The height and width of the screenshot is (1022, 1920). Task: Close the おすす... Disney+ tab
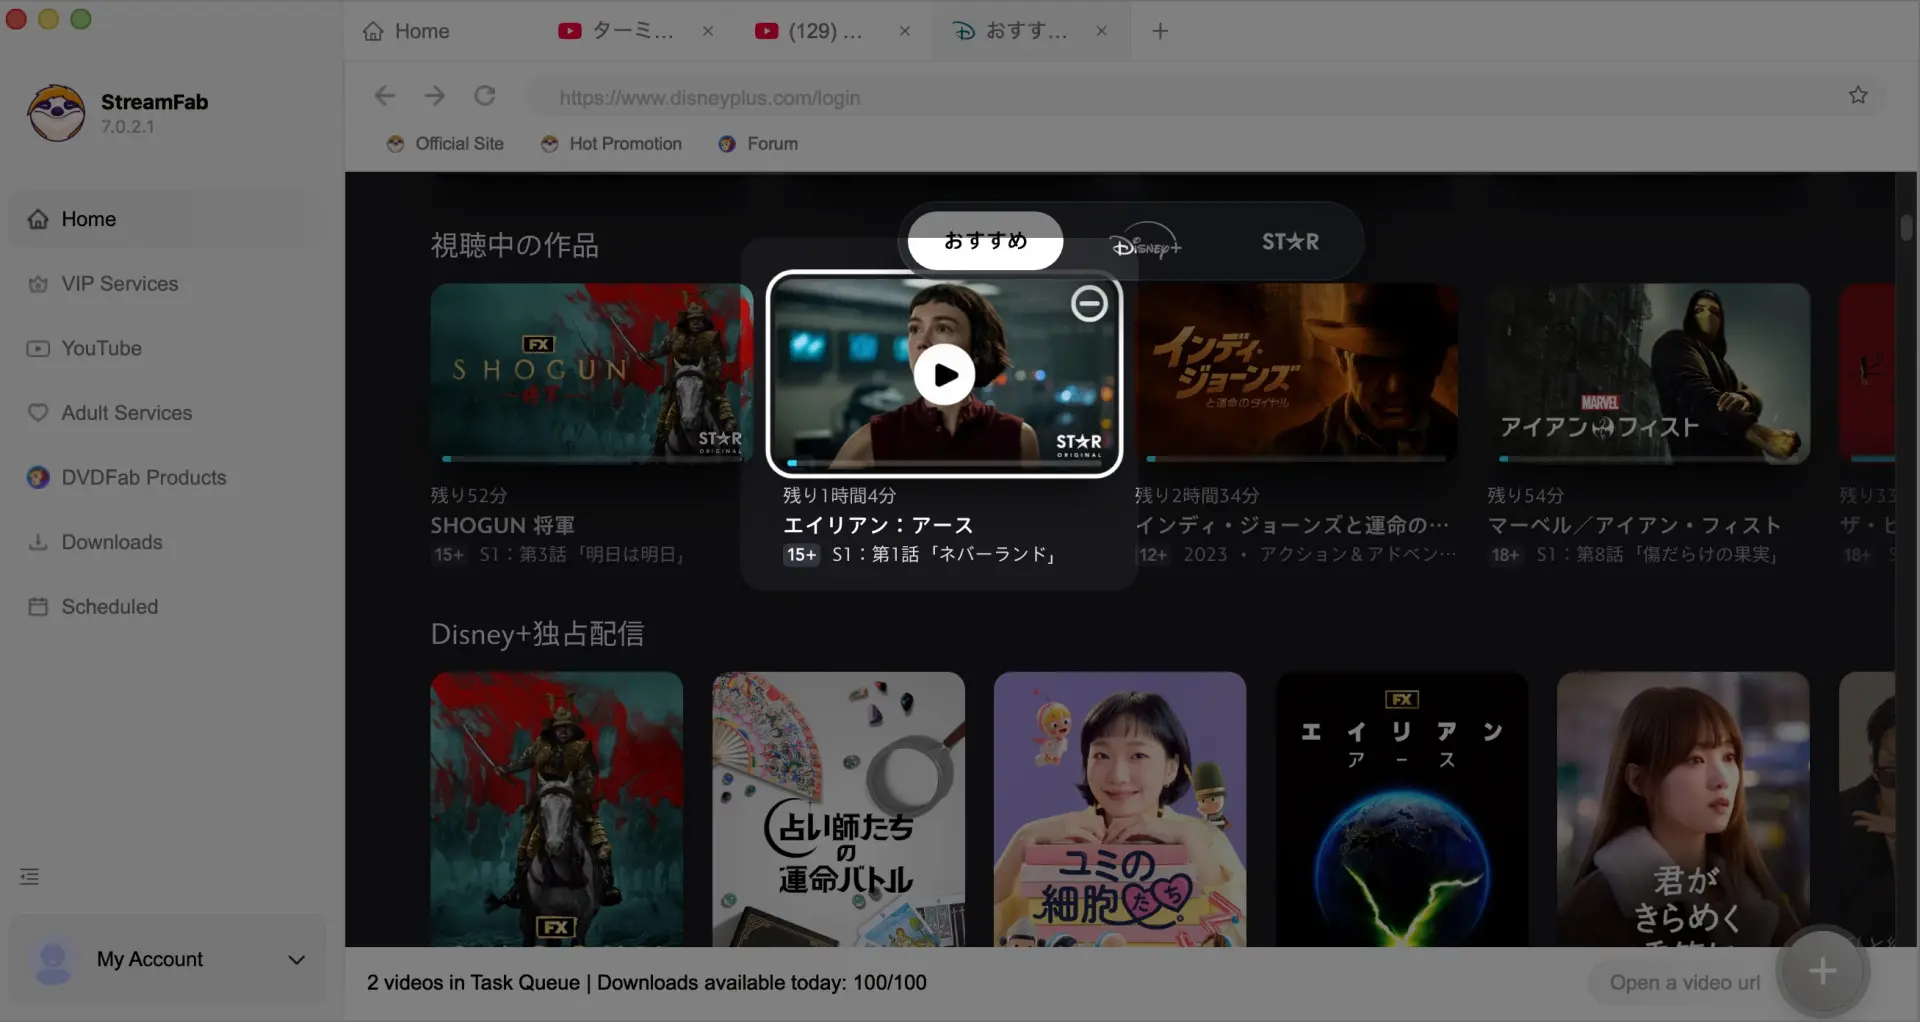(x=1101, y=31)
